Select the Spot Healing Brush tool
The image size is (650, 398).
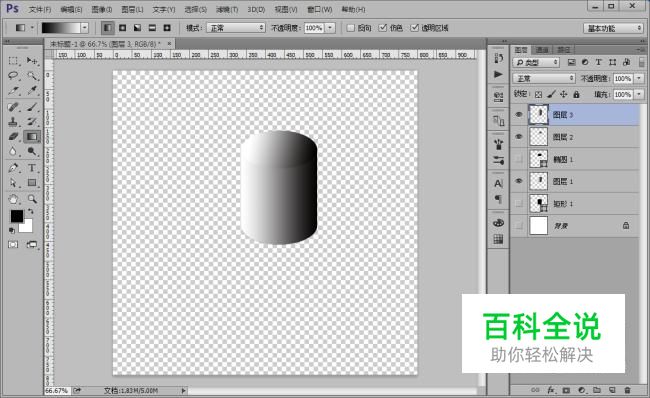click(x=13, y=107)
